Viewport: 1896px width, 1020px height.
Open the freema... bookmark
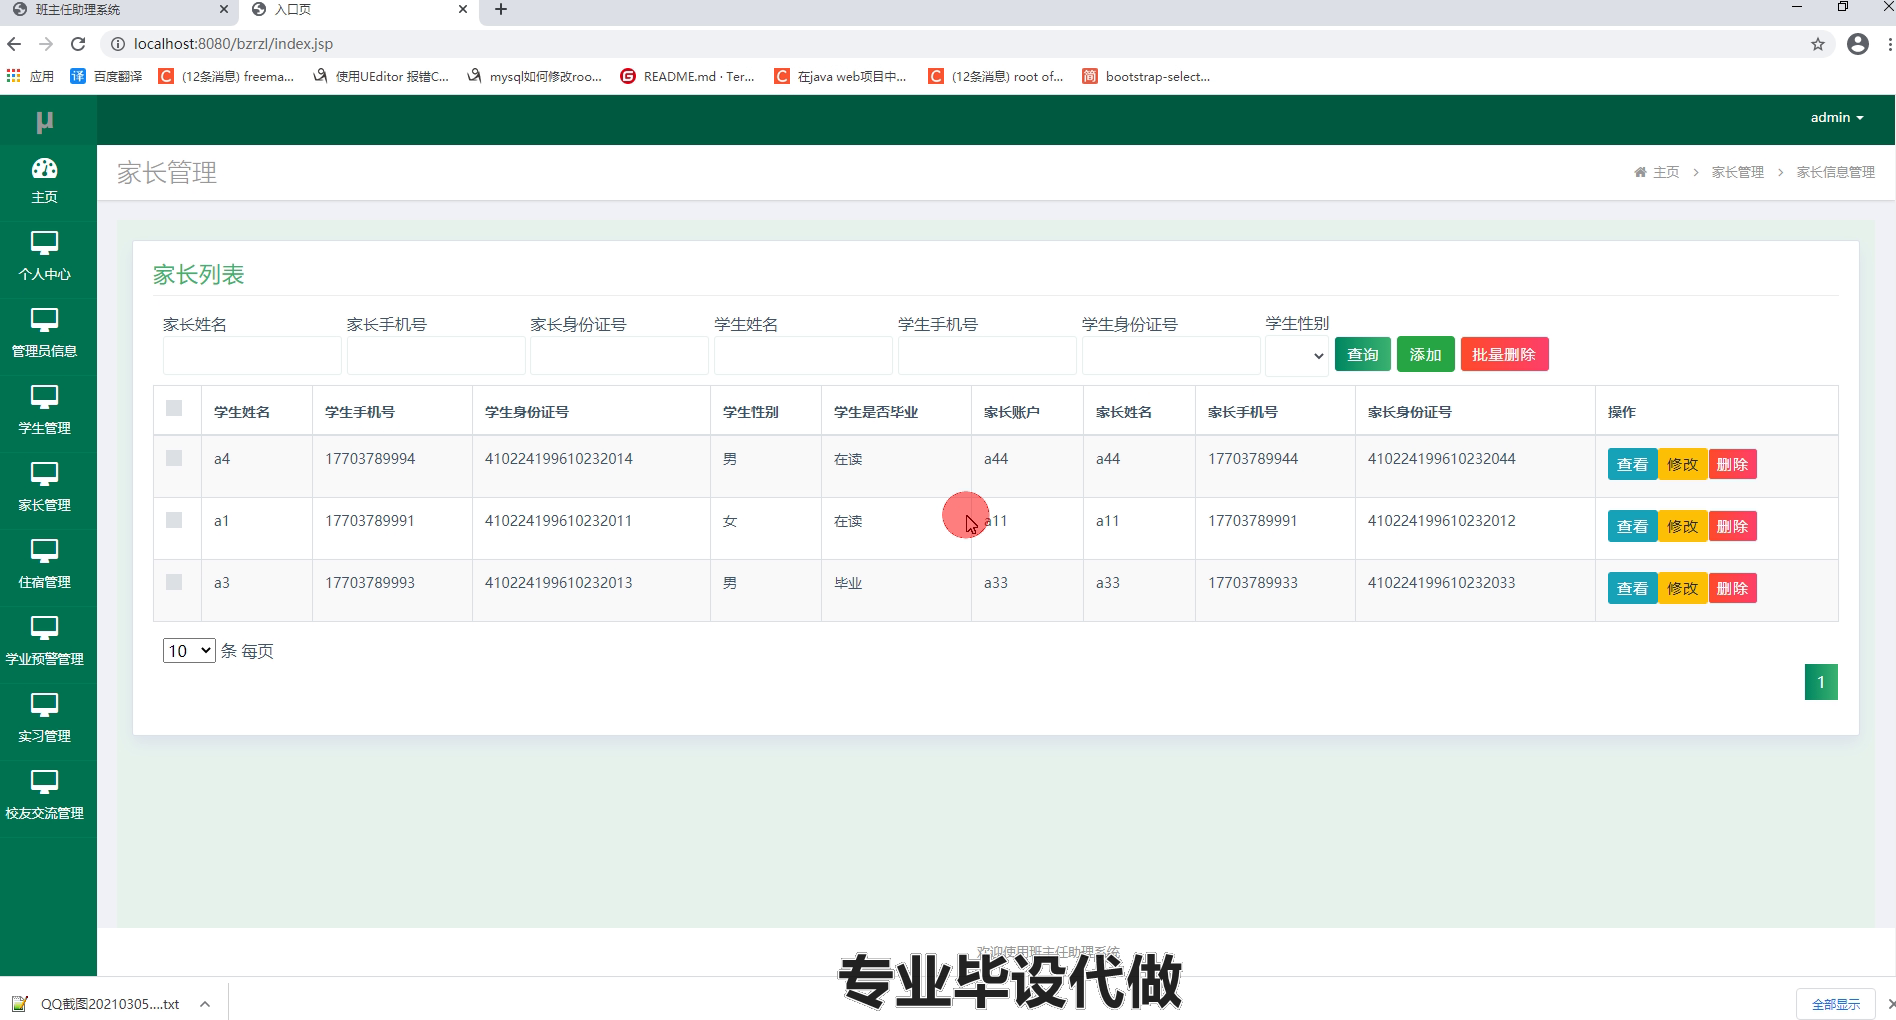227,76
